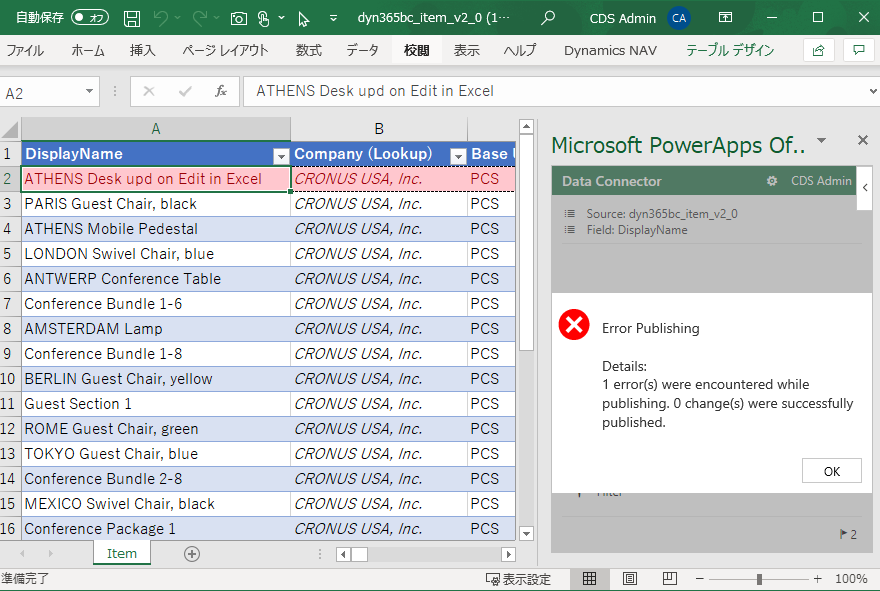Add a new sheet with plus icon
880x591 pixels.
pos(192,554)
